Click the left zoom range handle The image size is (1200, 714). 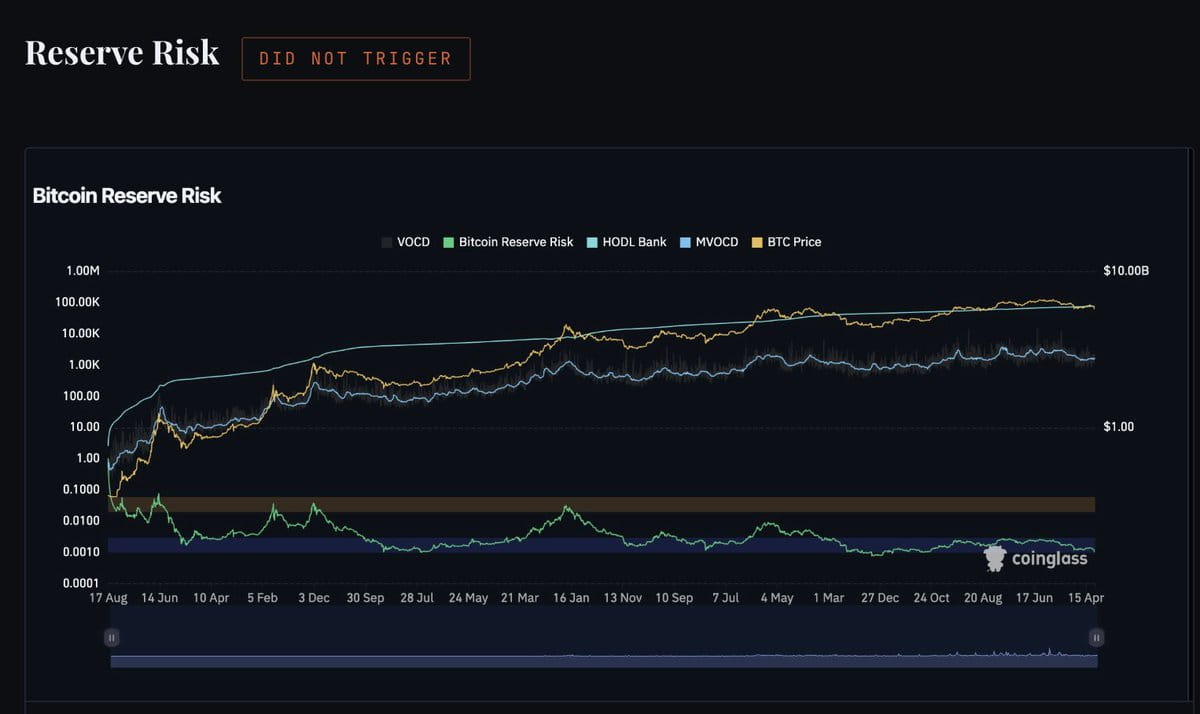(x=112, y=637)
